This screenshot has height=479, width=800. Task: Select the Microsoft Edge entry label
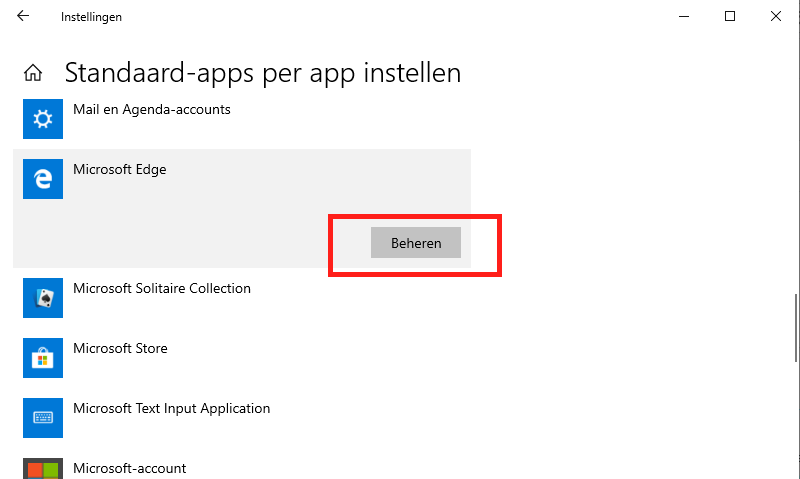point(120,169)
